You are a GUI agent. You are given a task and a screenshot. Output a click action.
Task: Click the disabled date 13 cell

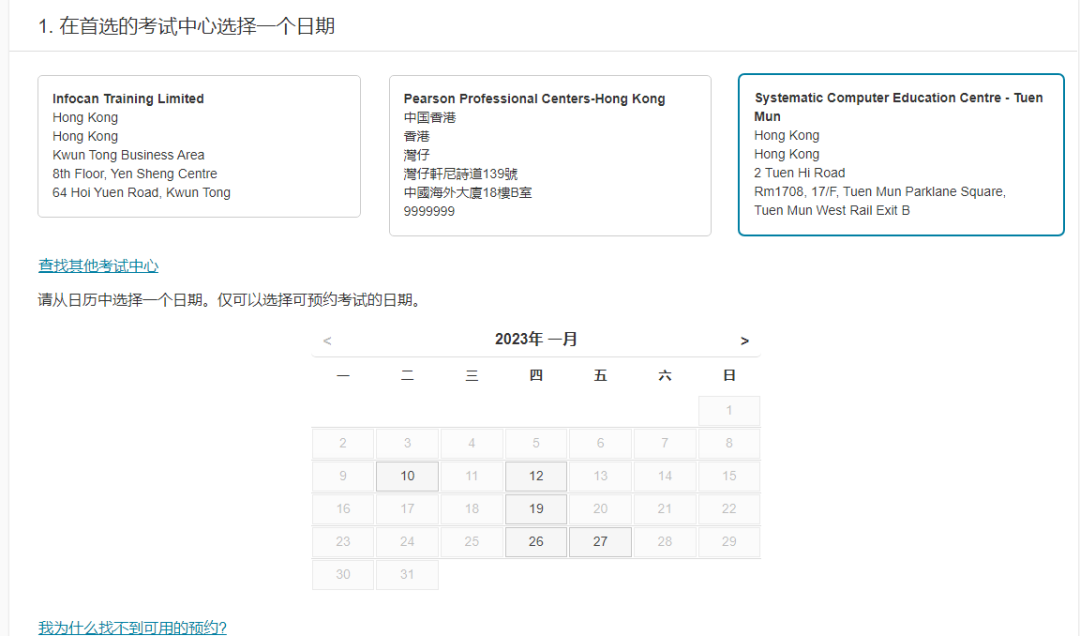[600, 476]
